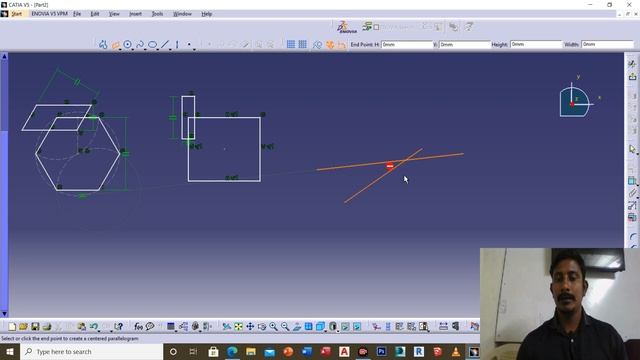Toggle Snap to Point icon
This screenshot has width=640, height=360.
click(x=302, y=44)
